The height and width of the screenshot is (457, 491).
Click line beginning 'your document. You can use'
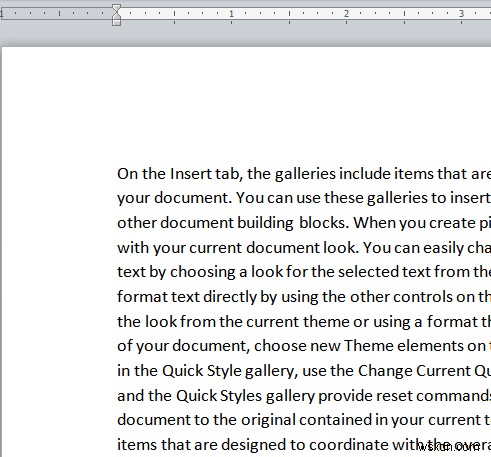pyautogui.click(x=304, y=198)
